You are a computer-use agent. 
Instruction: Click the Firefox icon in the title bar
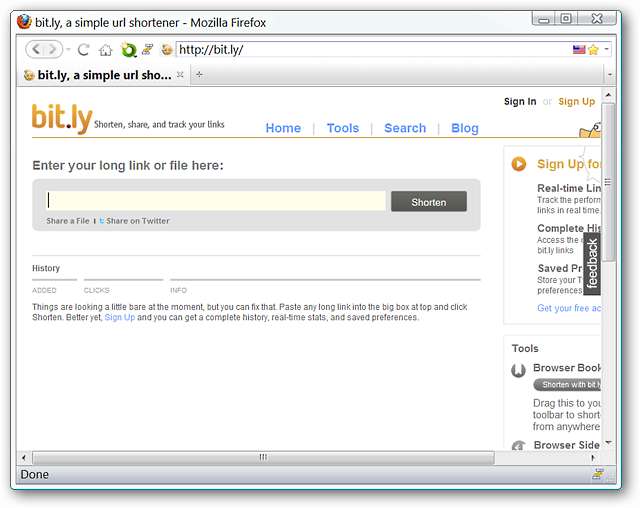(24, 22)
